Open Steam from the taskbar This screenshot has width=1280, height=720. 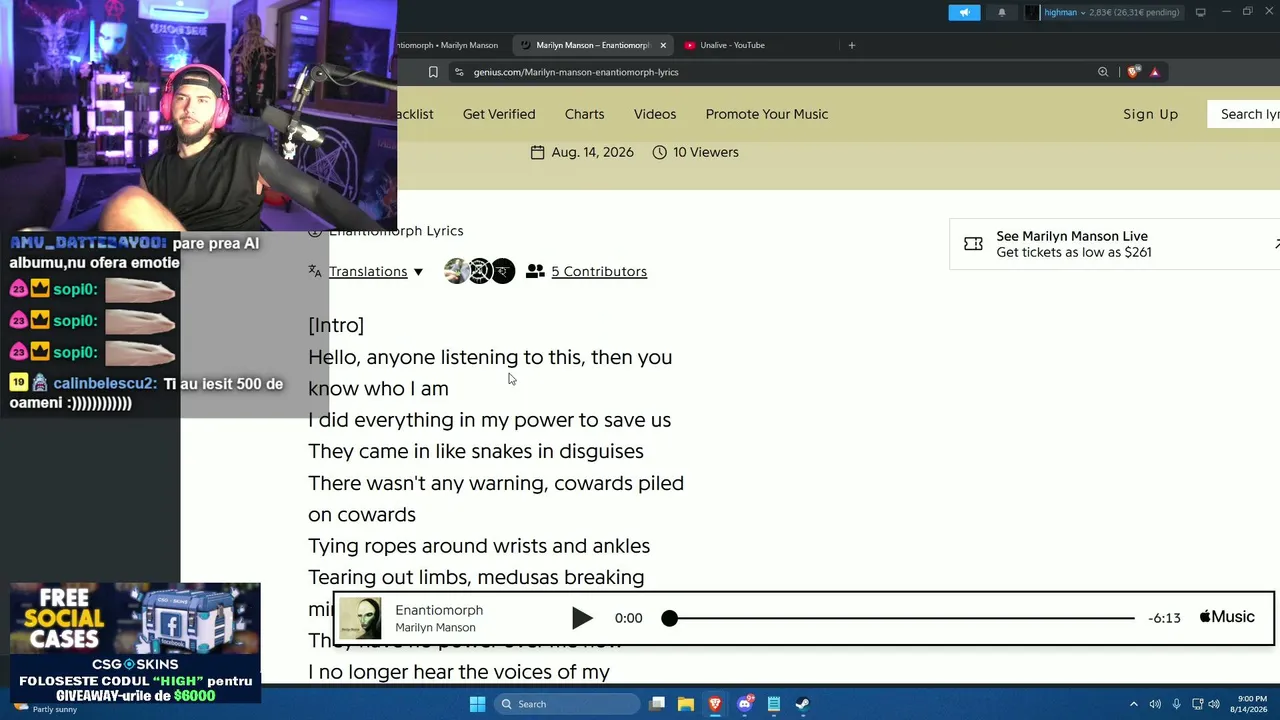coord(803,704)
